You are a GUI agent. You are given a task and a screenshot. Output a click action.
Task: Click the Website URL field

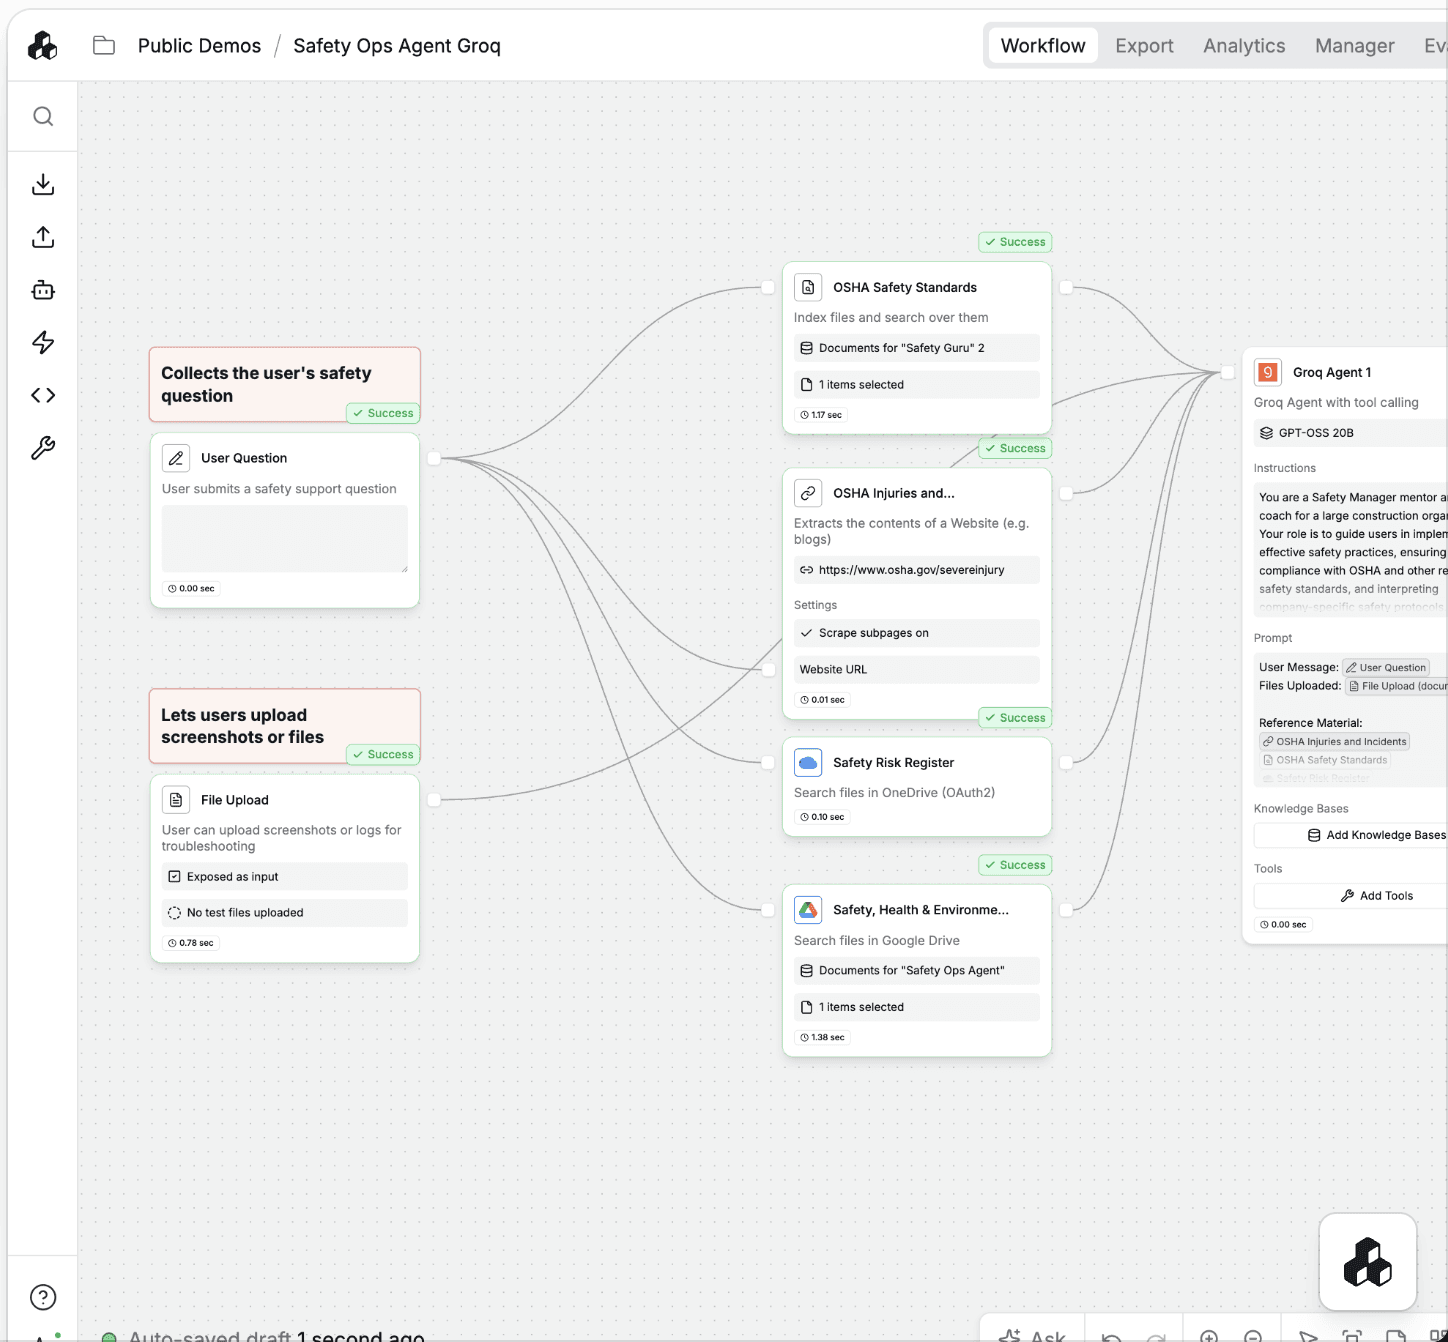(x=917, y=670)
